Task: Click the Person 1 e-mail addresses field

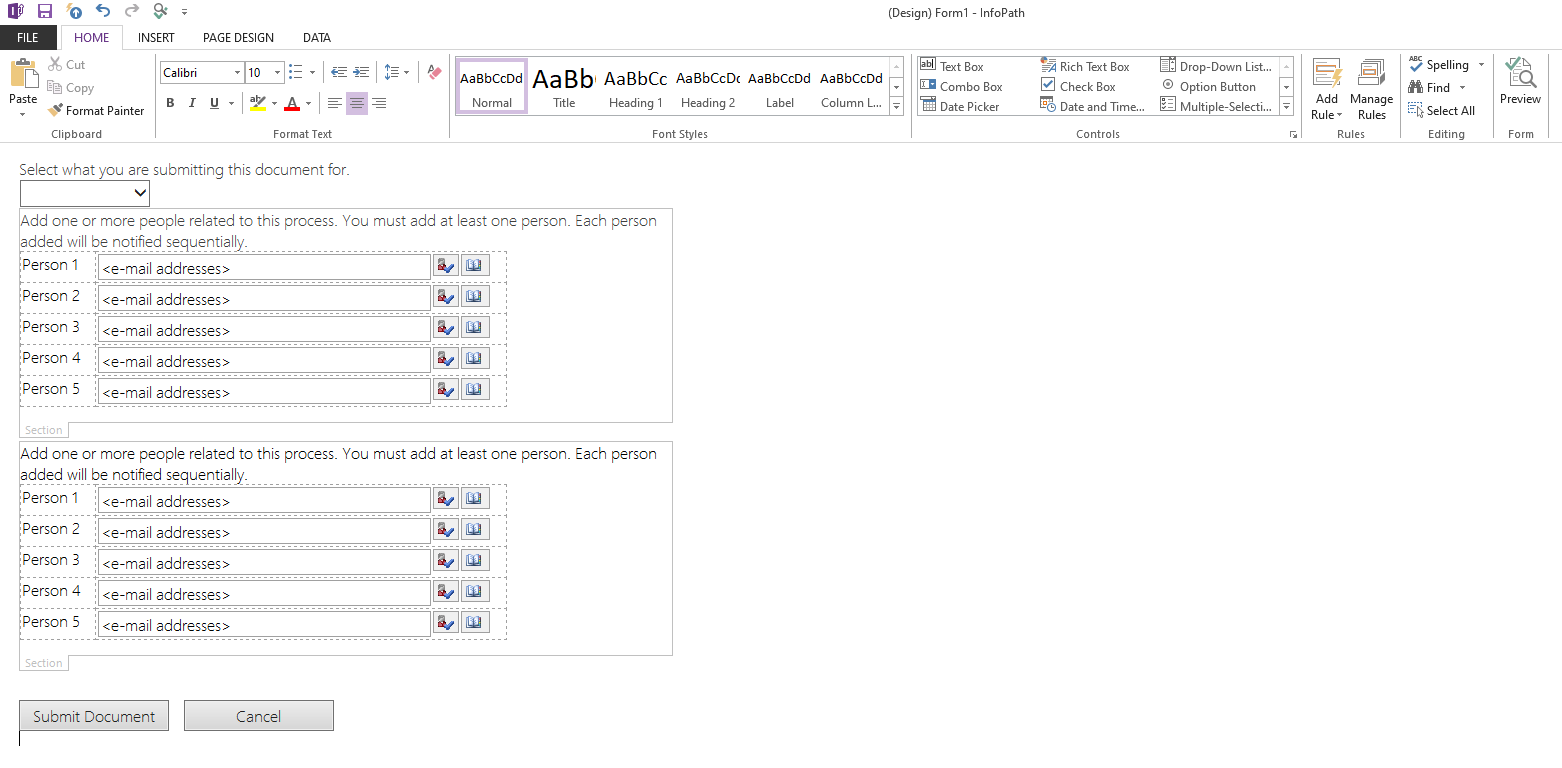Action: pyautogui.click(x=265, y=266)
